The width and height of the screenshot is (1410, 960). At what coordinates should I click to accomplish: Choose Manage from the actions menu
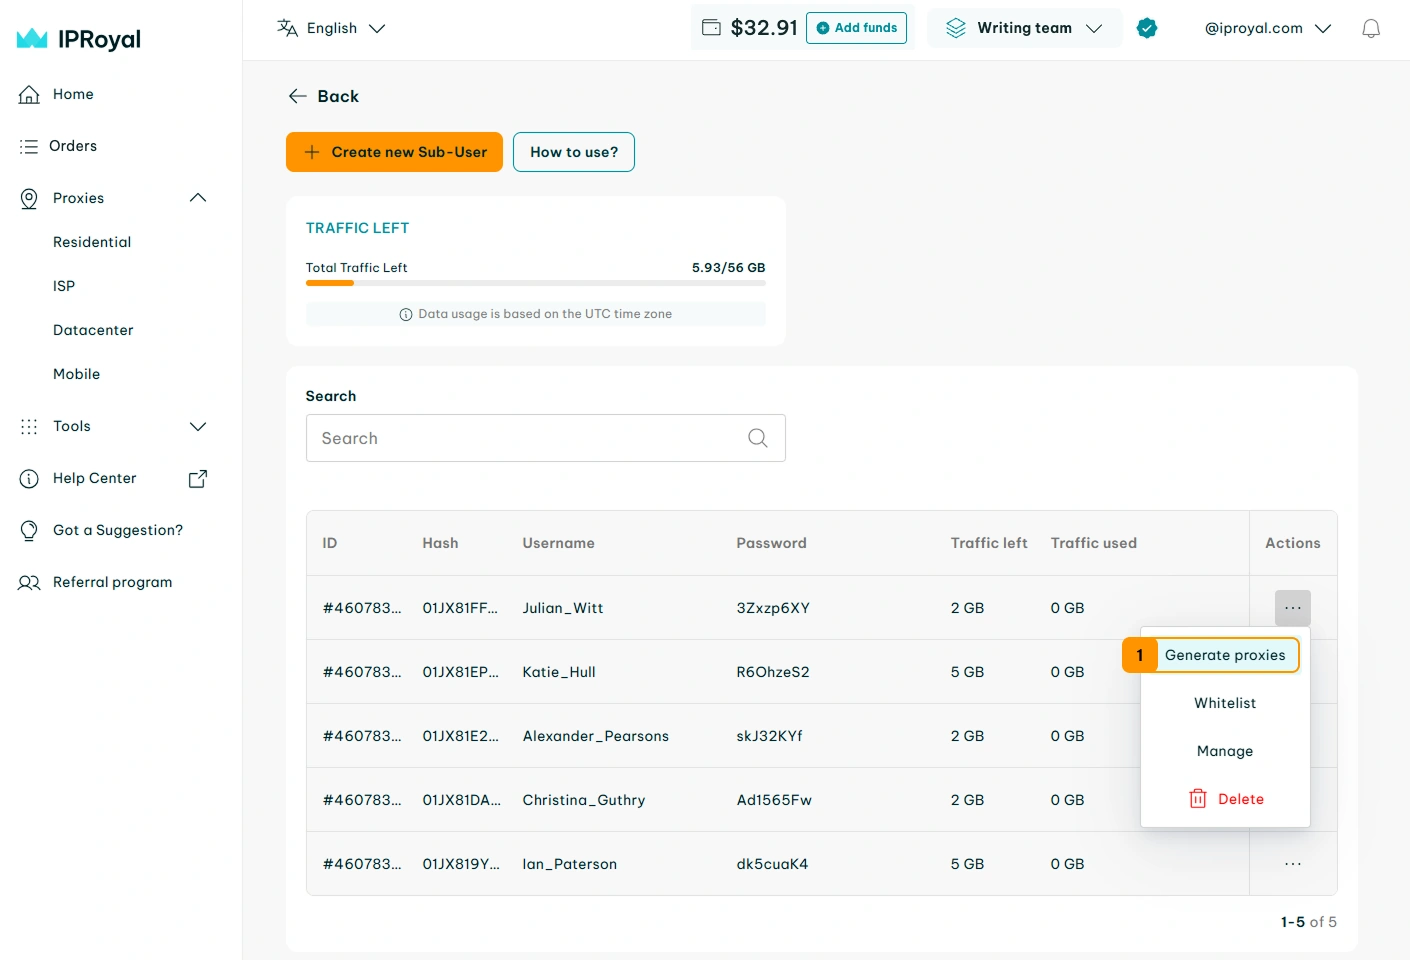click(x=1225, y=751)
